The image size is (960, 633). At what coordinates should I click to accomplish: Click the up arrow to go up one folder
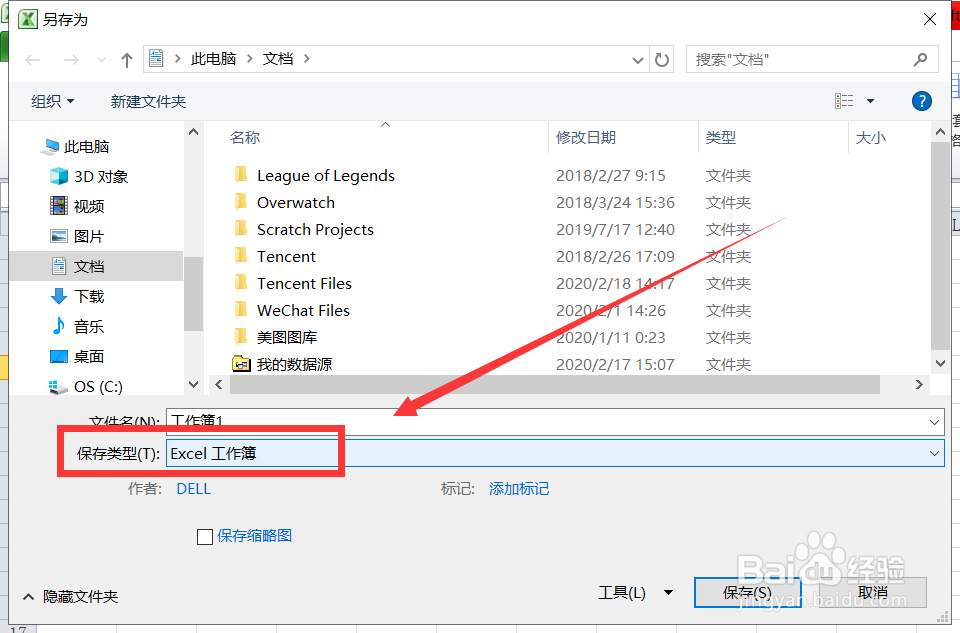pyautogui.click(x=126, y=59)
